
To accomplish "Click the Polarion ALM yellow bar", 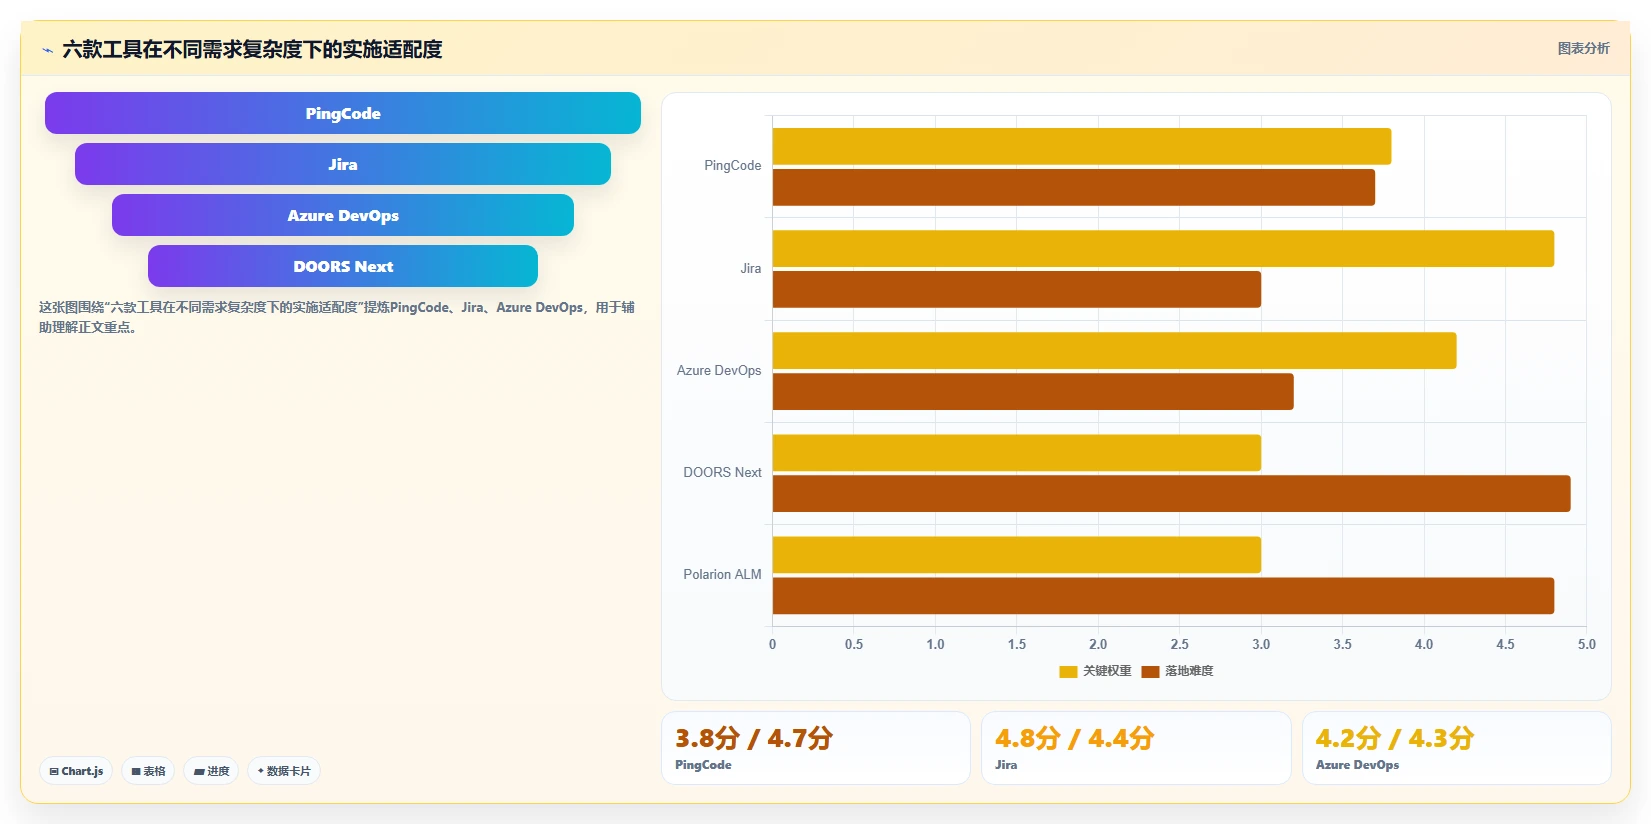I will click(x=1017, y=554).
